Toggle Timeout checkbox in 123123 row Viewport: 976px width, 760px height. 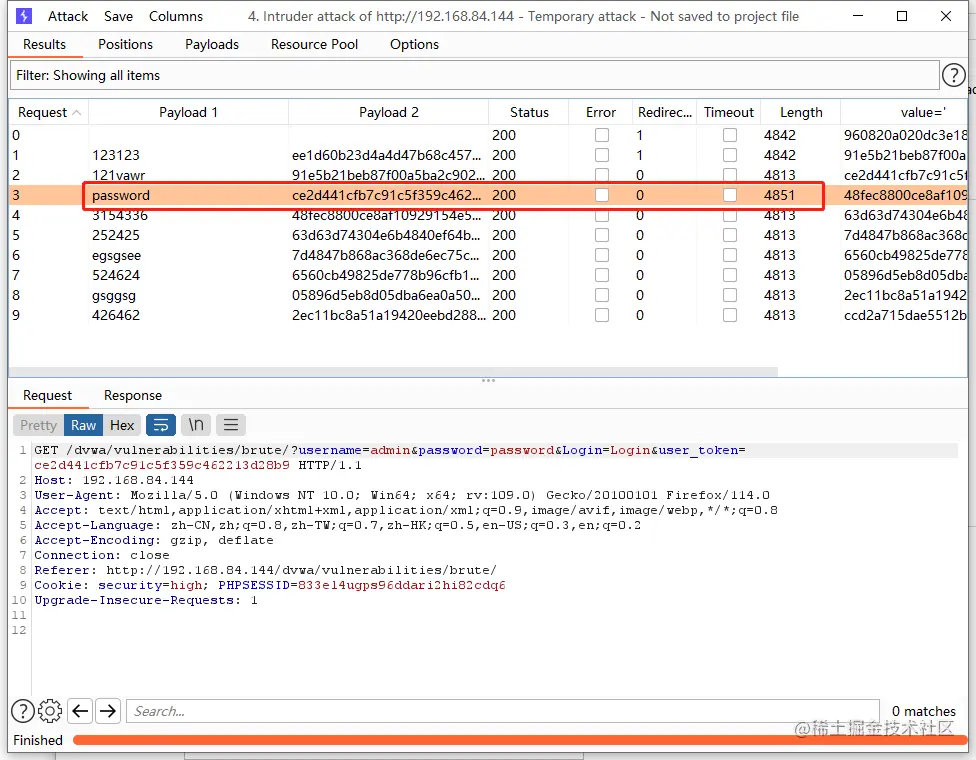pos(730,155)
